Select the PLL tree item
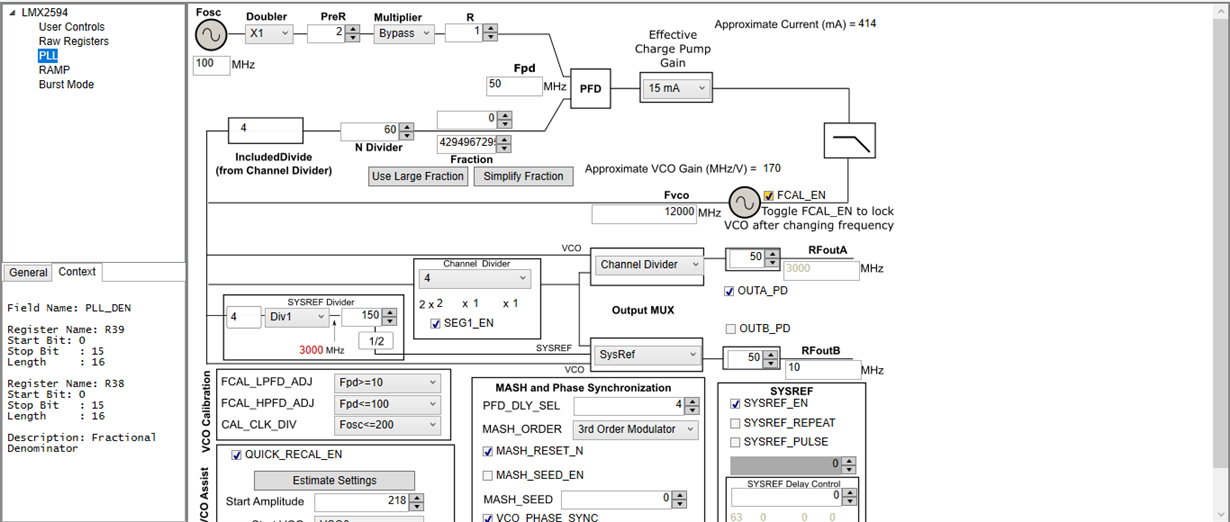The width and height of the screenshot is (1230, 522). click(x=48, y=56)
